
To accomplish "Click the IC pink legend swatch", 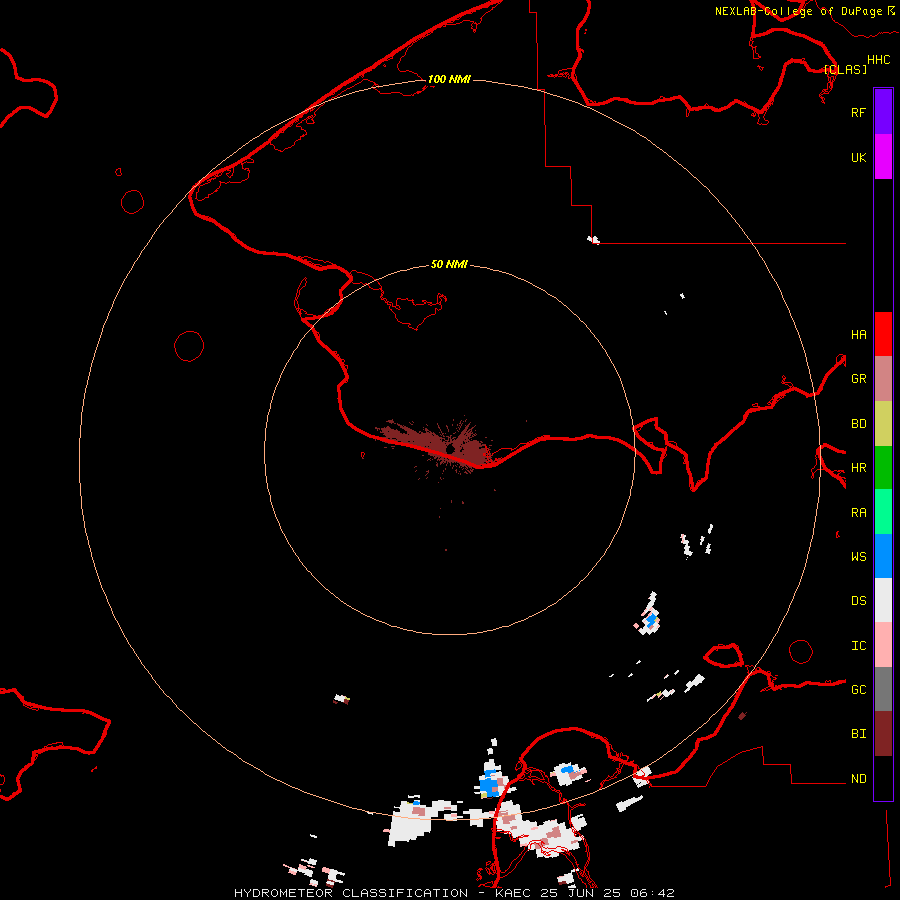I will [x=883, y=645].
